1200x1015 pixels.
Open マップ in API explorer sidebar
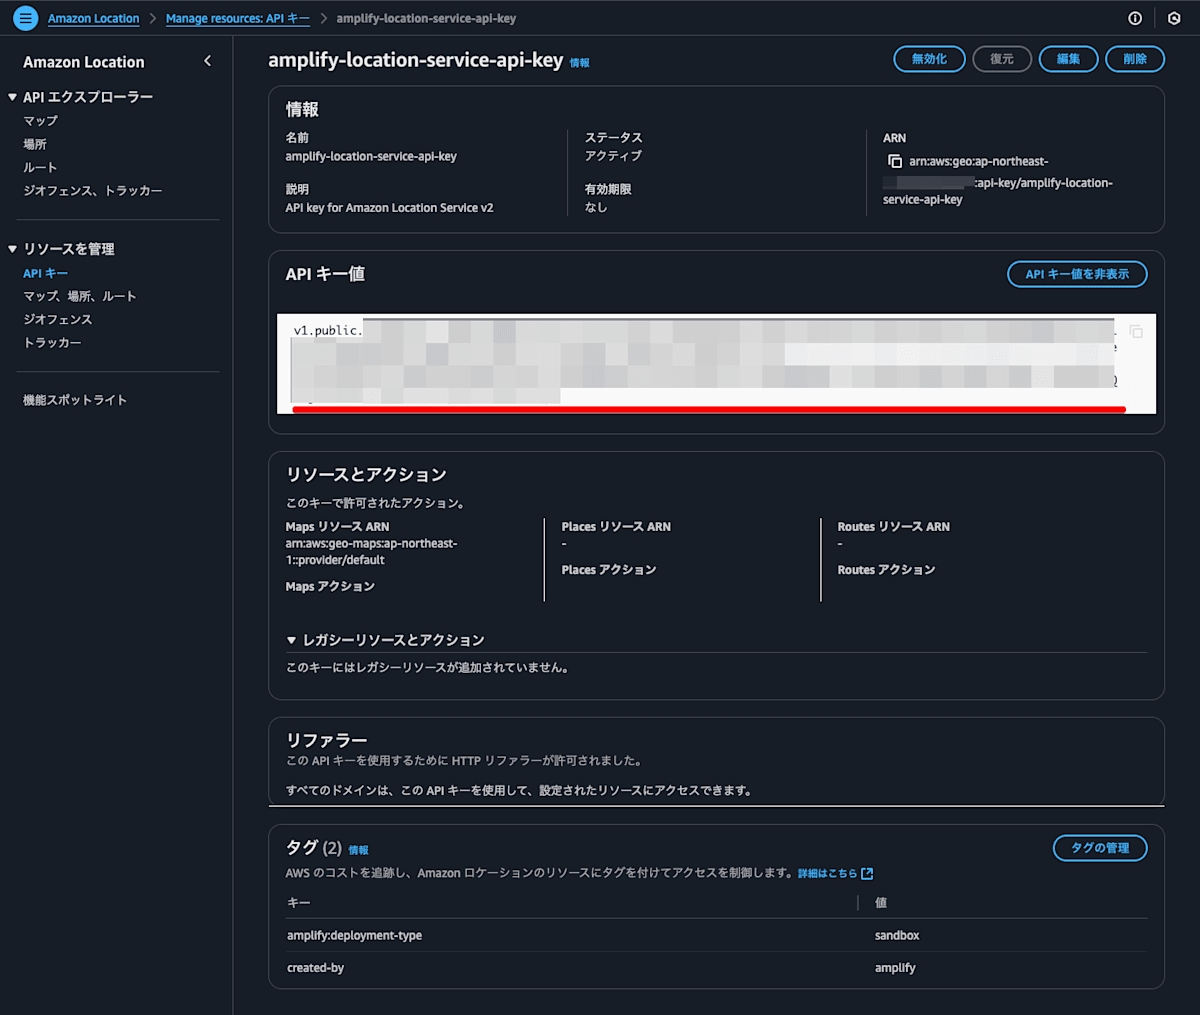[41, 120]
